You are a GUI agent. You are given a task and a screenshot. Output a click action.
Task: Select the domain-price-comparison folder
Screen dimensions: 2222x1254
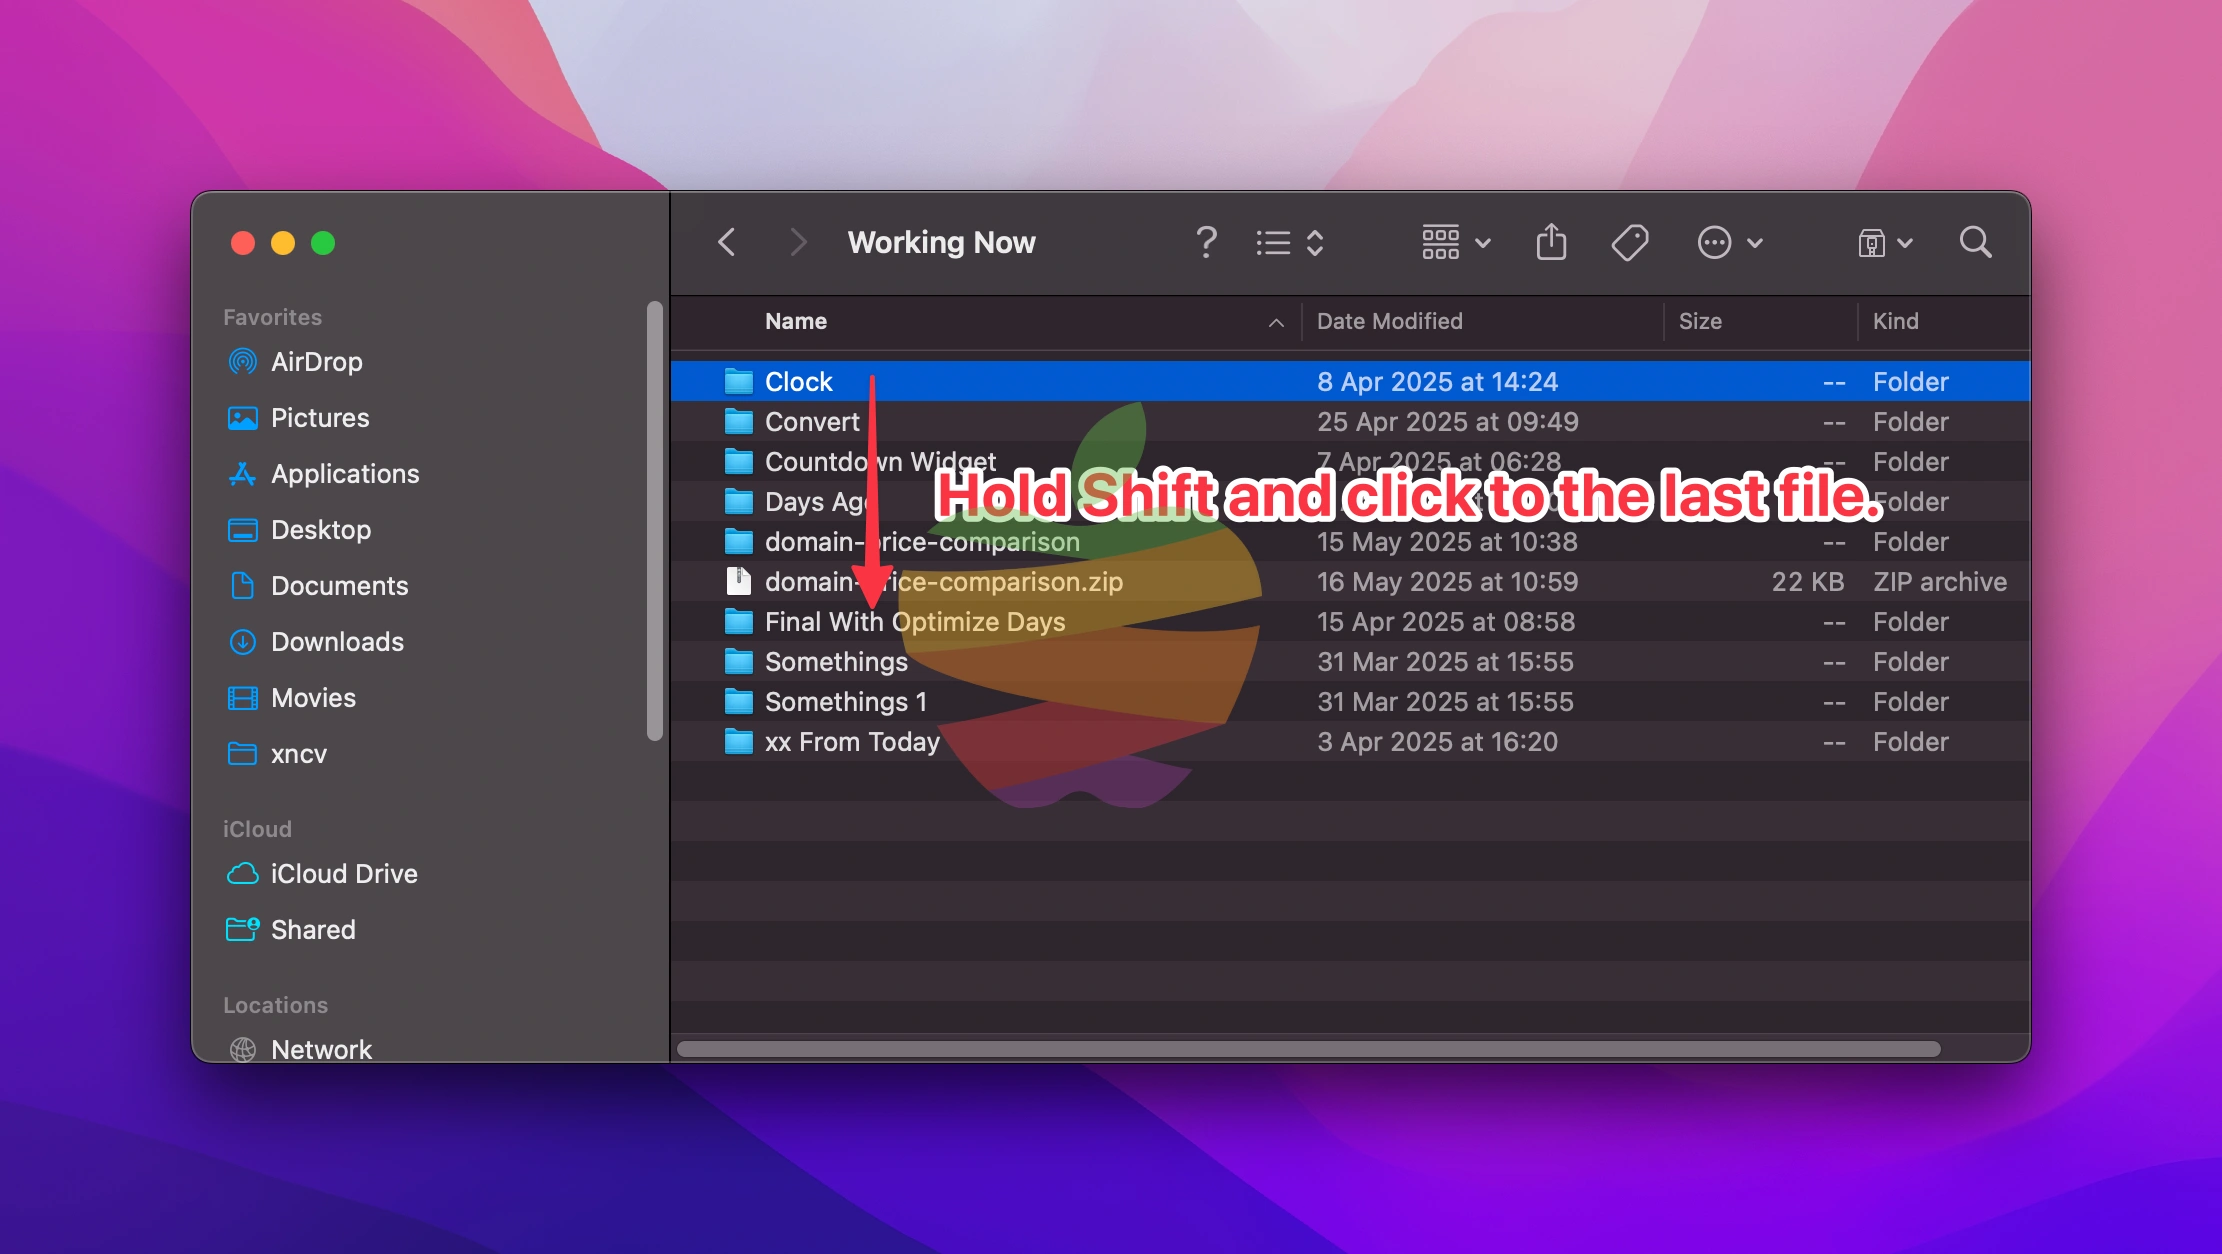coord(1350,541)
